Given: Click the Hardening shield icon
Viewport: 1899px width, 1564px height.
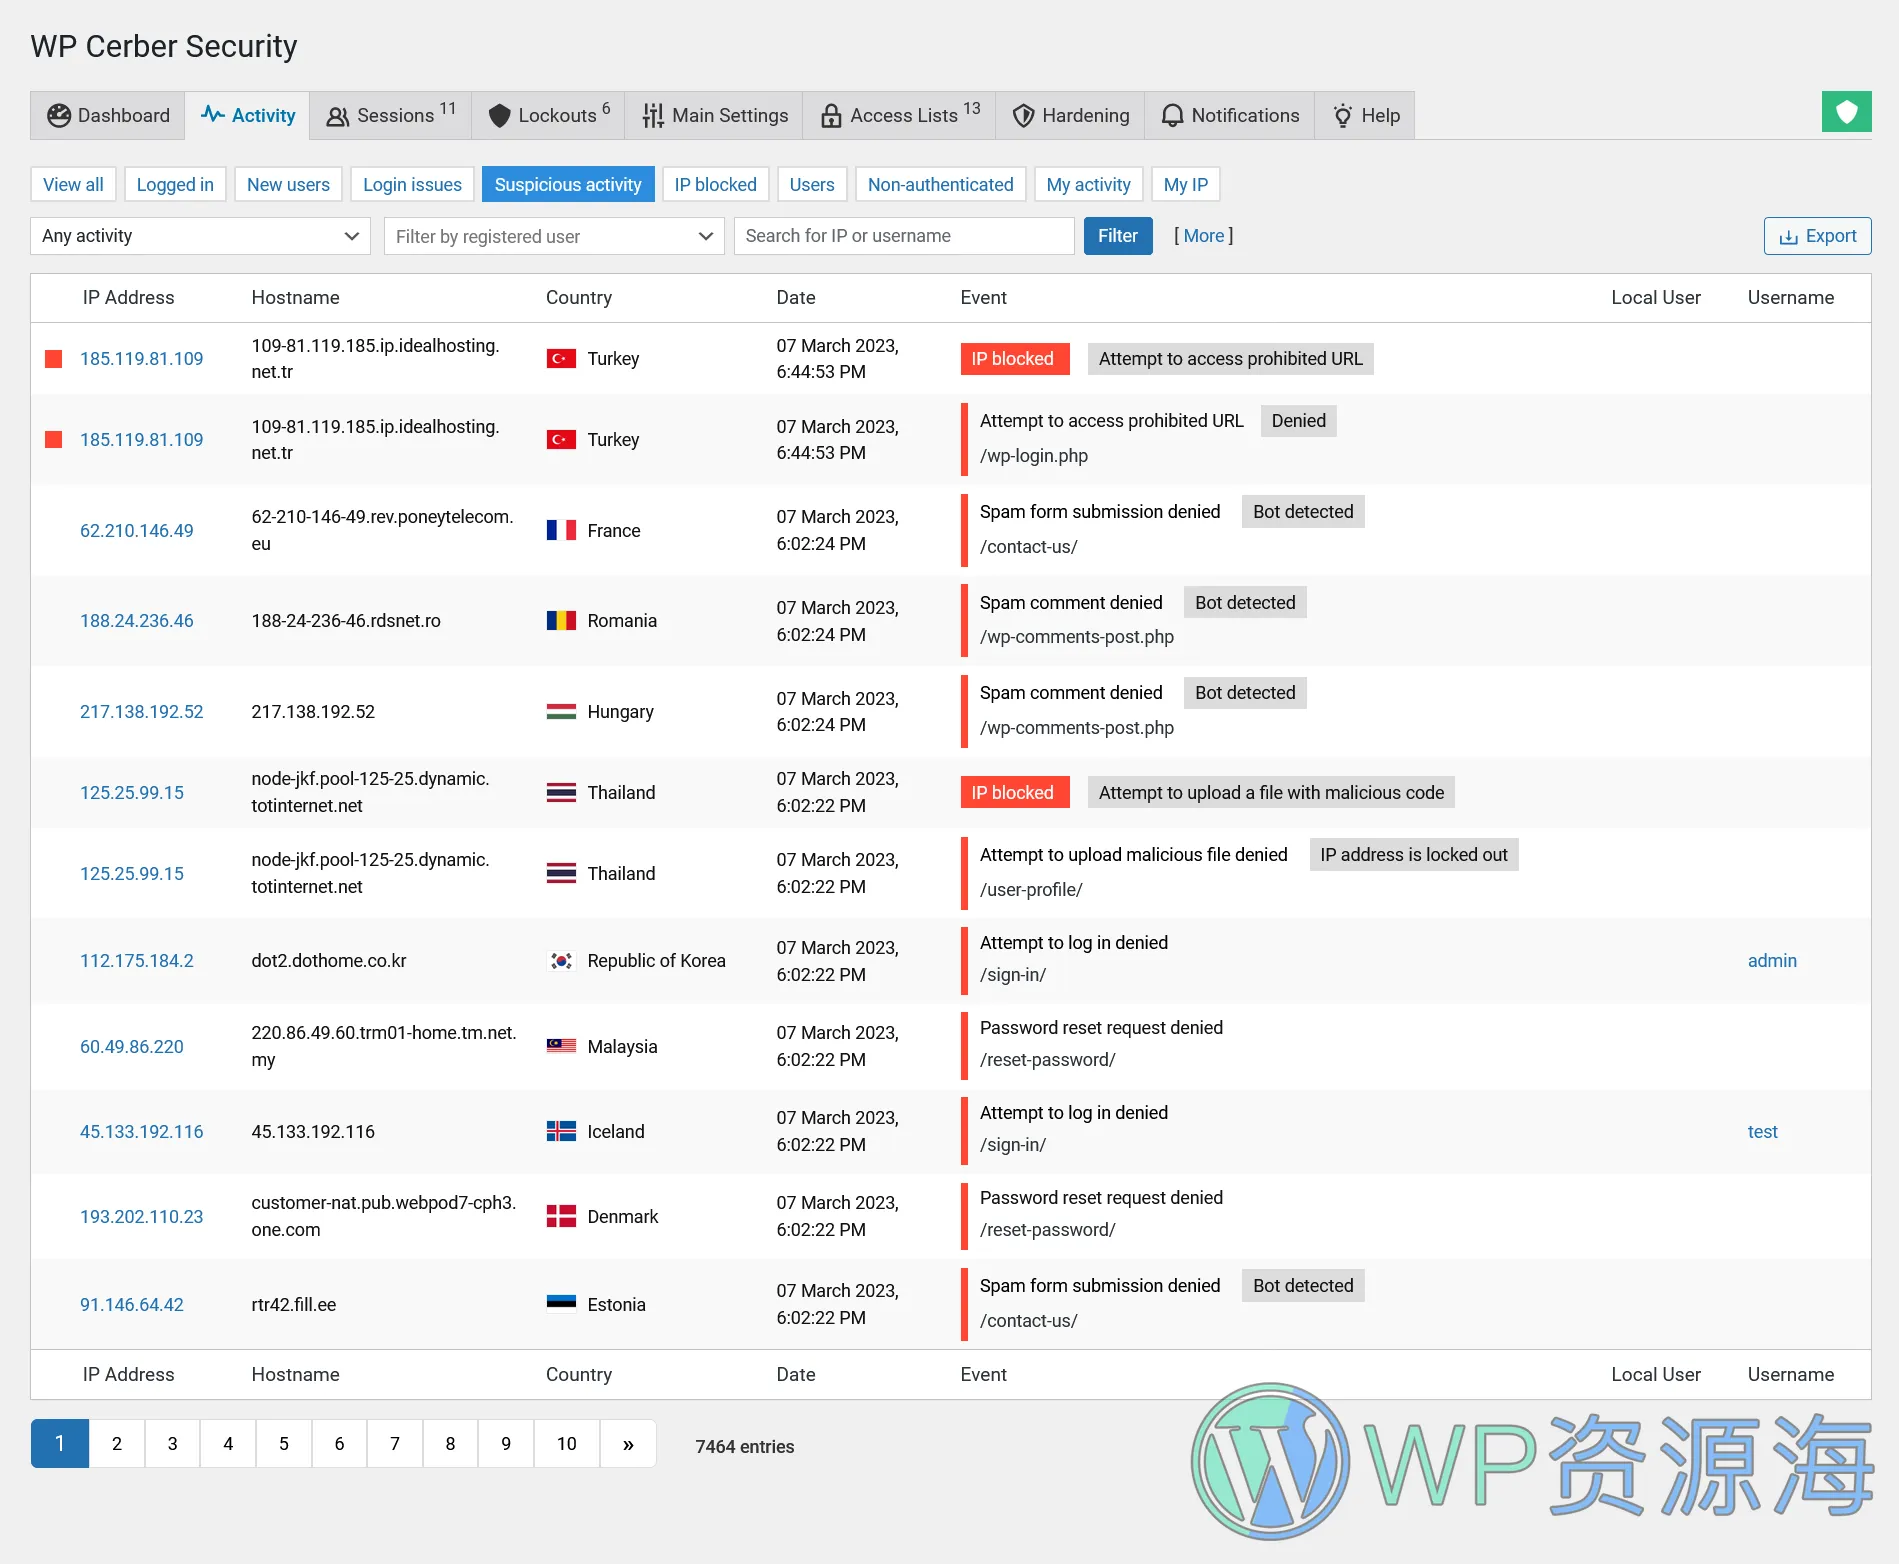Looking at the screenshot, I should pos(1023,116).
